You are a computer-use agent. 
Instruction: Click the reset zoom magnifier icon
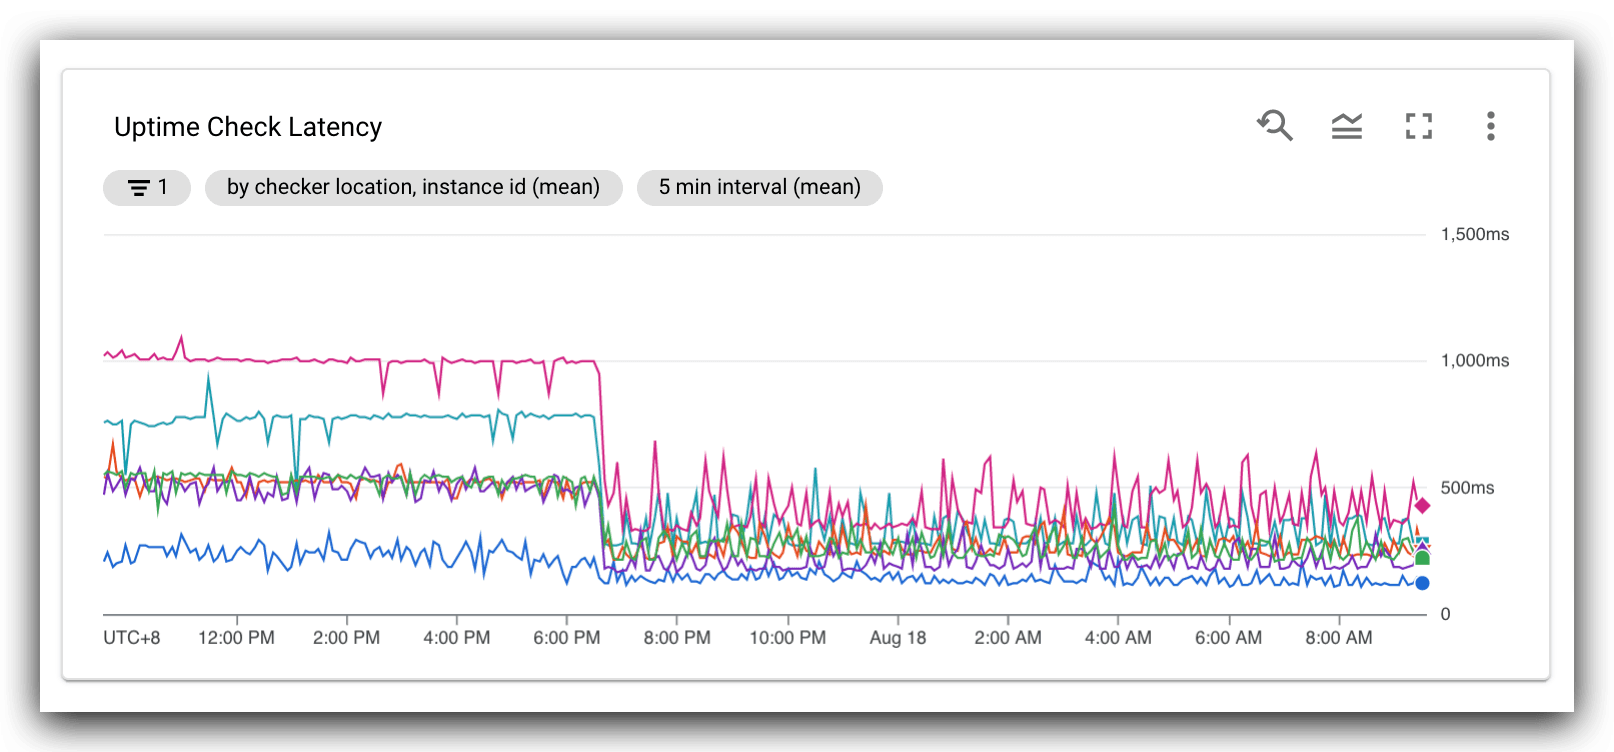coord(1275,126)
